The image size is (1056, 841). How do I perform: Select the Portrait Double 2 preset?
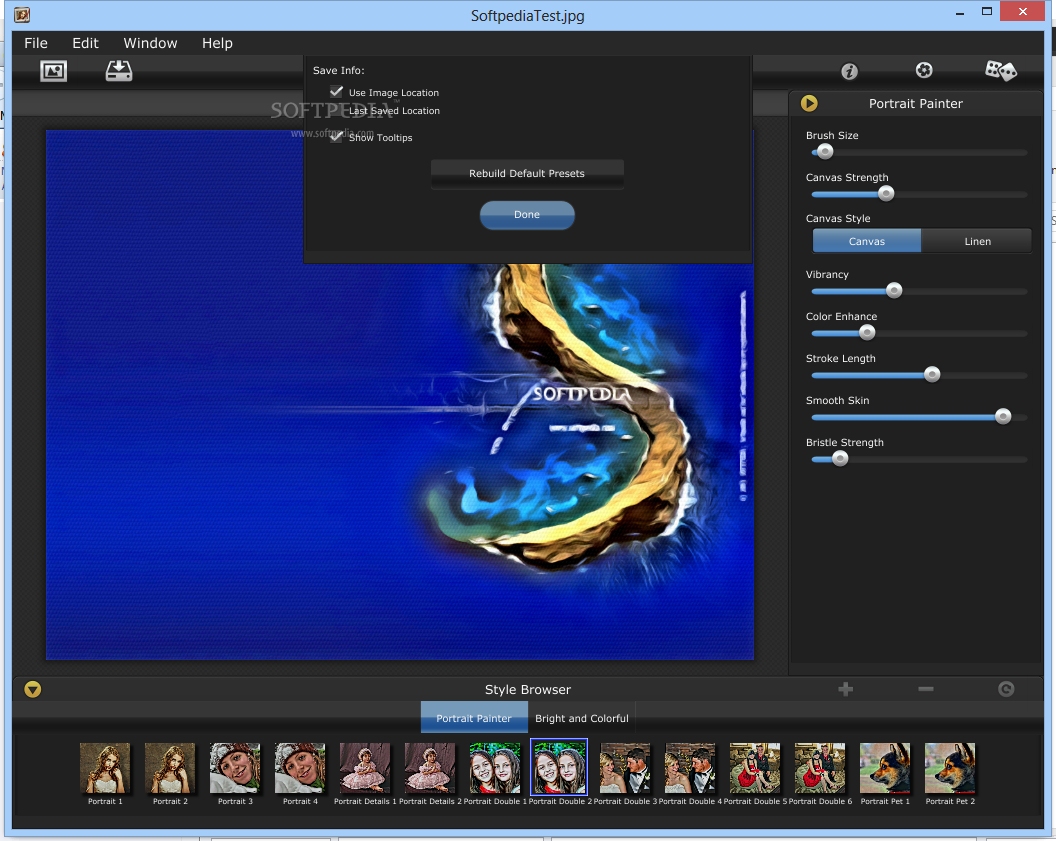click(559, 768)
